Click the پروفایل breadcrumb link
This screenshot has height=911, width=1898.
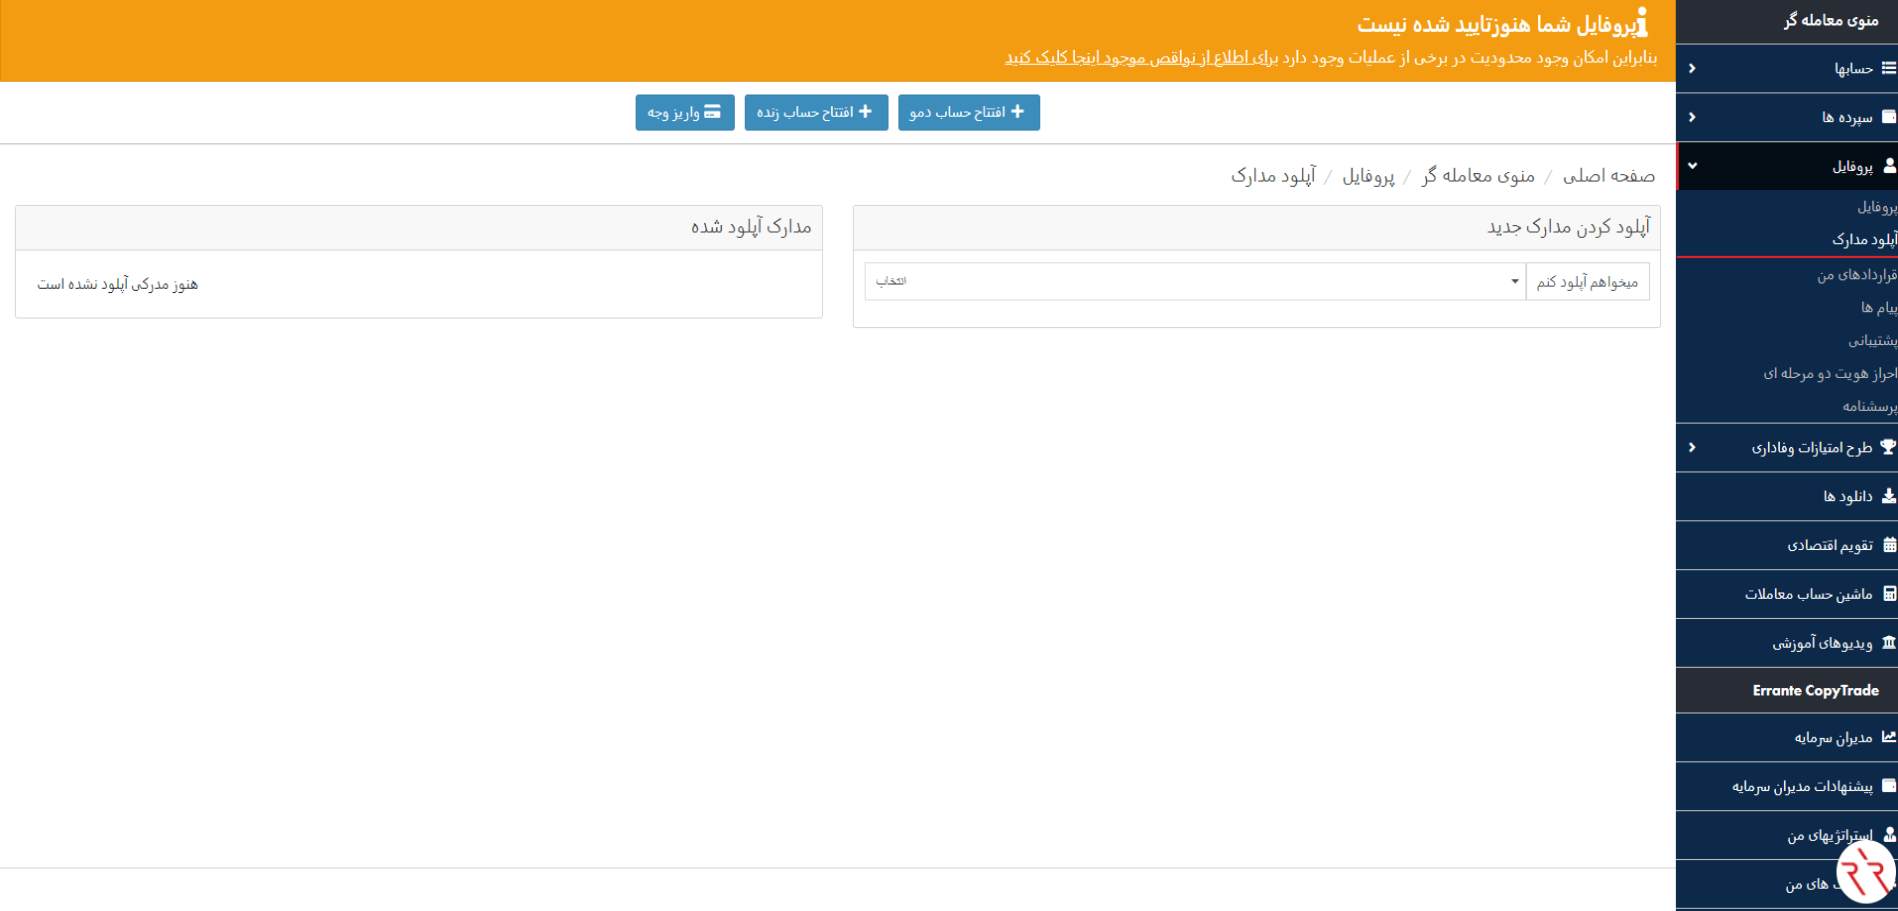[x=1368, y=176]
